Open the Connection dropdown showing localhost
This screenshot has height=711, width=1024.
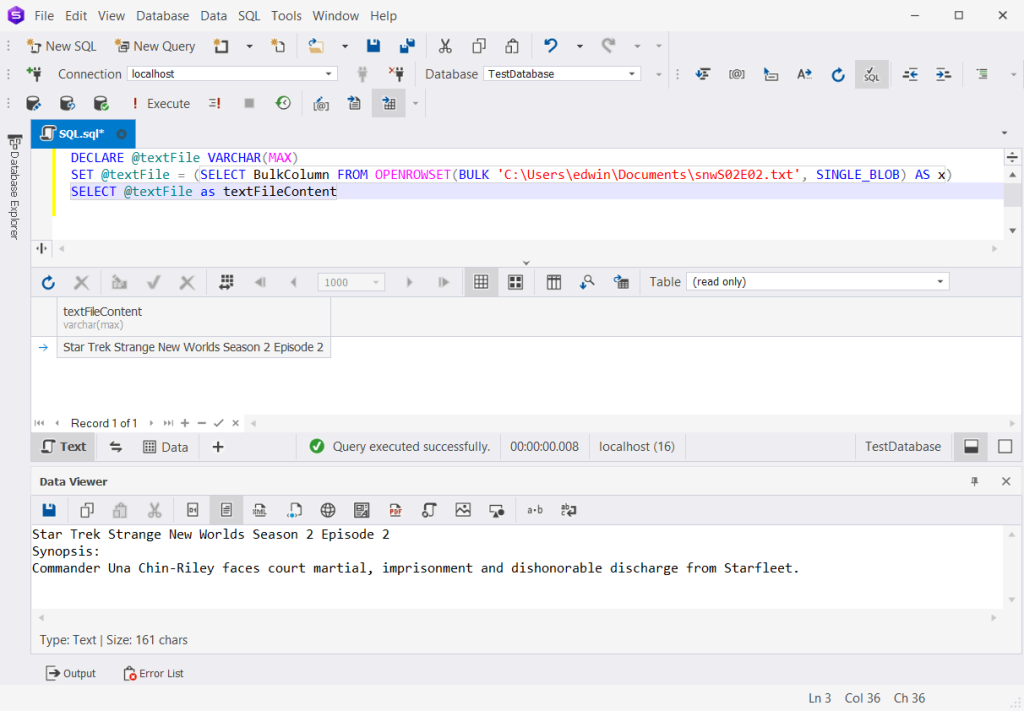coord(232,74)
